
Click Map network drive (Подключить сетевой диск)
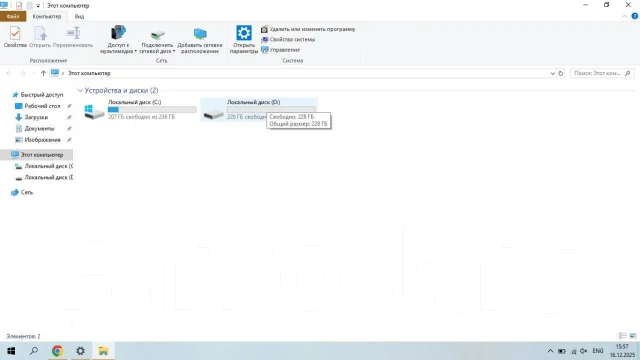point(157,40)
